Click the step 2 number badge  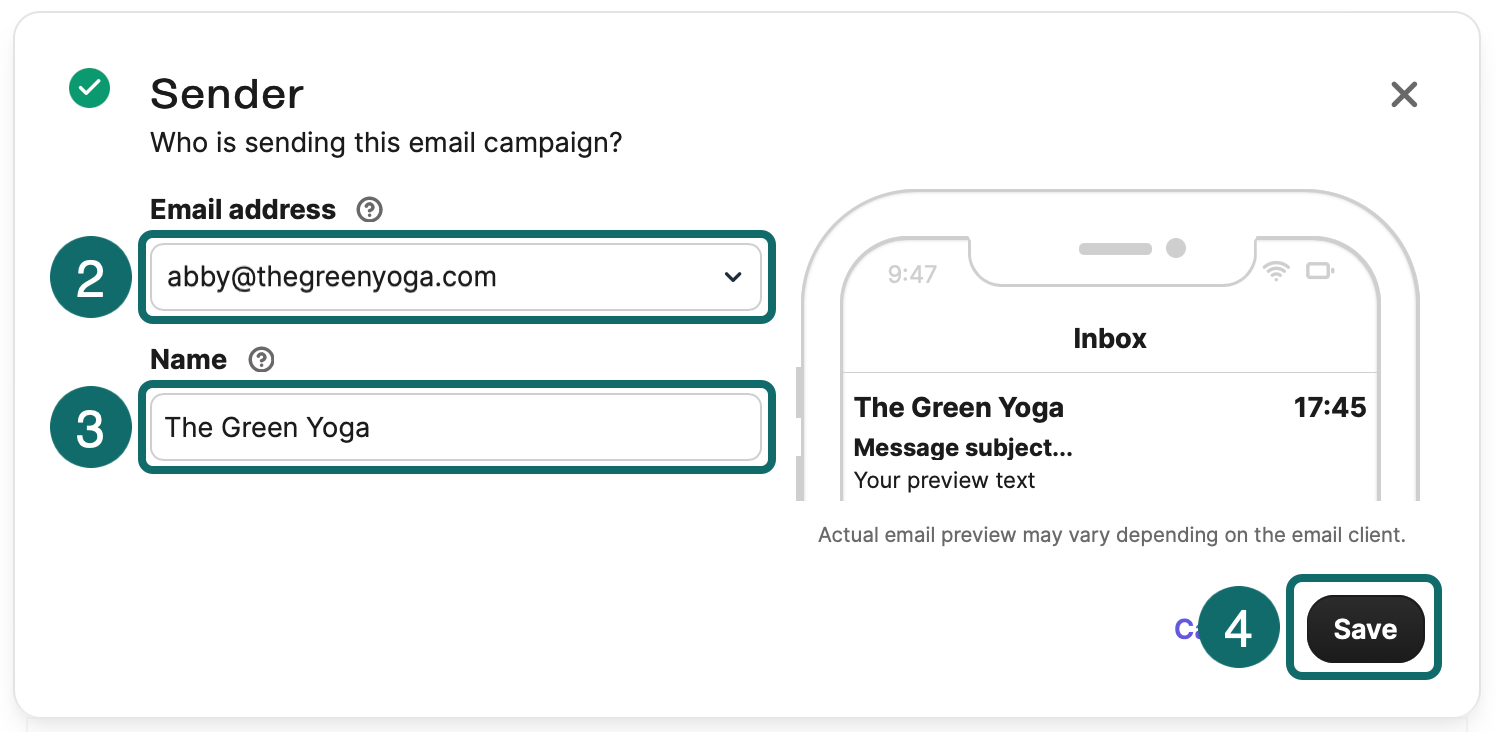pos(90,277)
